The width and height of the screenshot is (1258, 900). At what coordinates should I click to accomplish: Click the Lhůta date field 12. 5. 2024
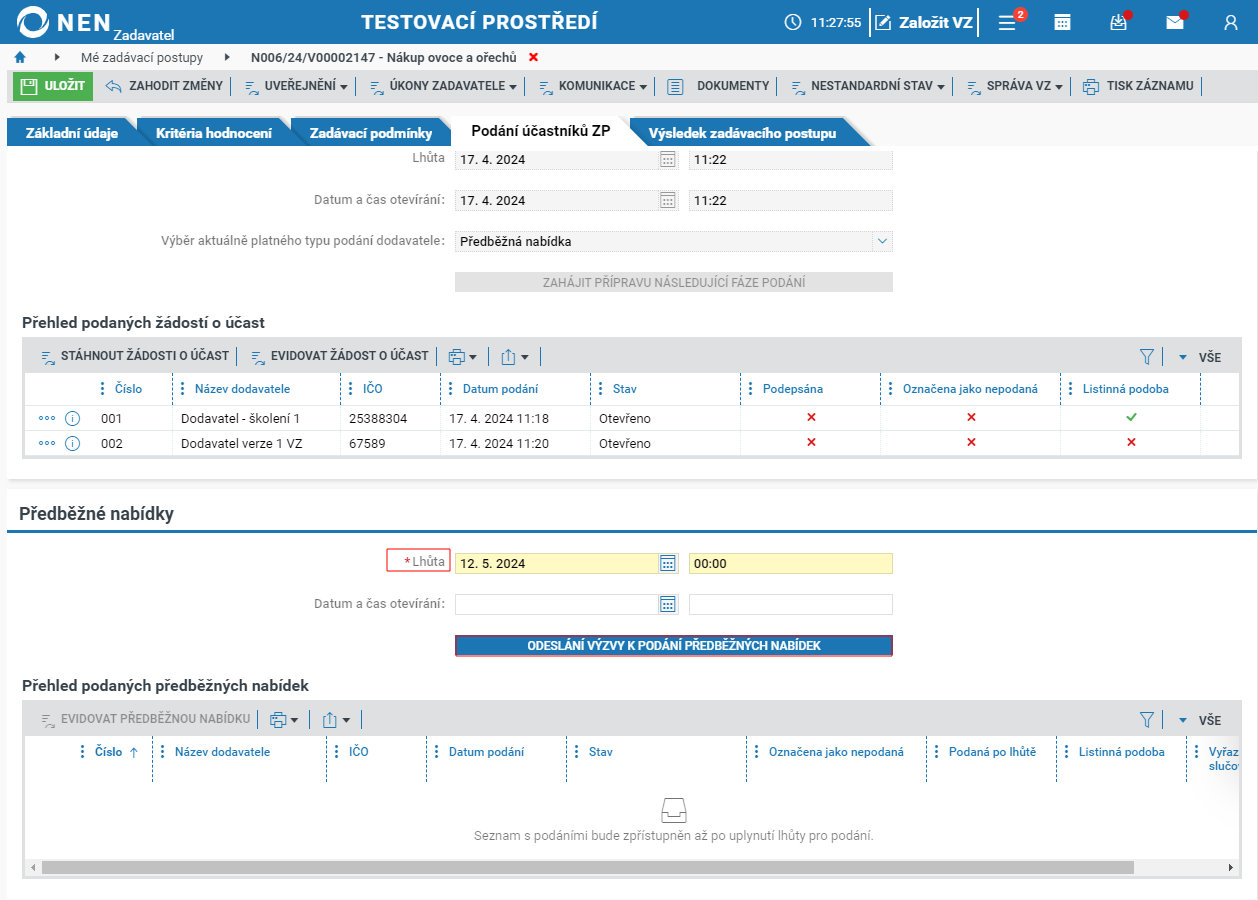(x=556, y=564)
